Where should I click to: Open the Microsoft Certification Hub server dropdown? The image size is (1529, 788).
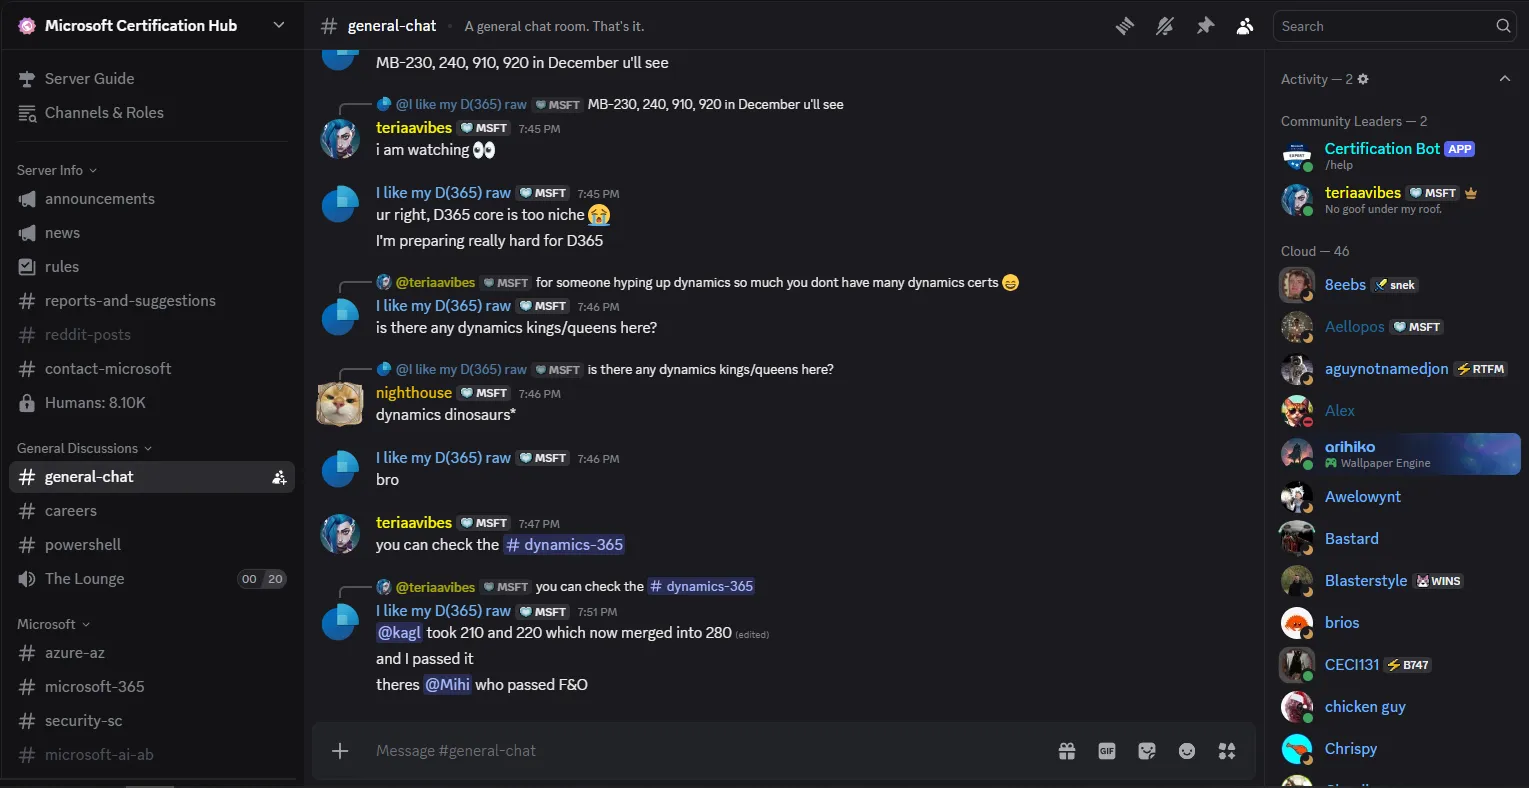pos(278,25)
